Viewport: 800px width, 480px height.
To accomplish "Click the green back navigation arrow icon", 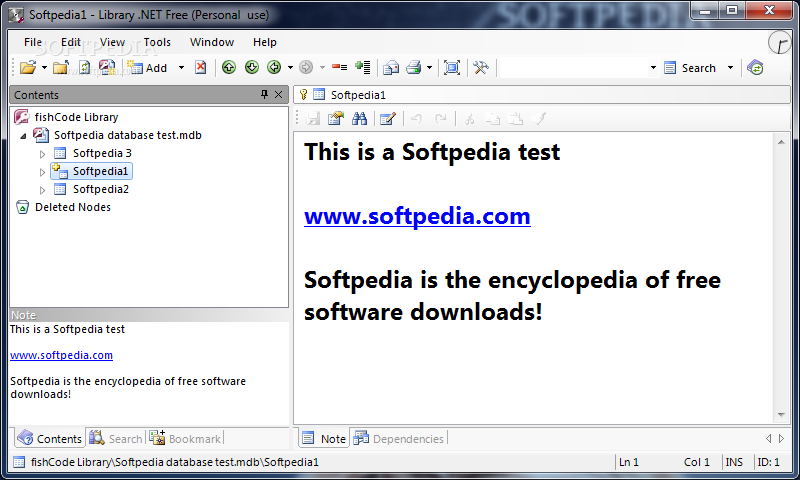I will click(274, 67).
